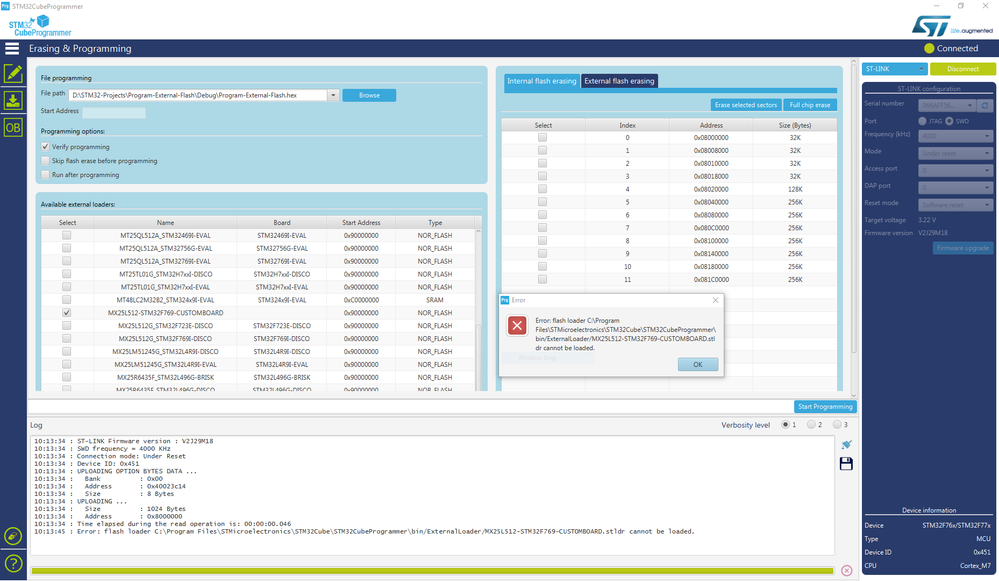Screen dimensions: 999x581
Task: Set verbosity level to 2
Action: click(x=811, y=424)
